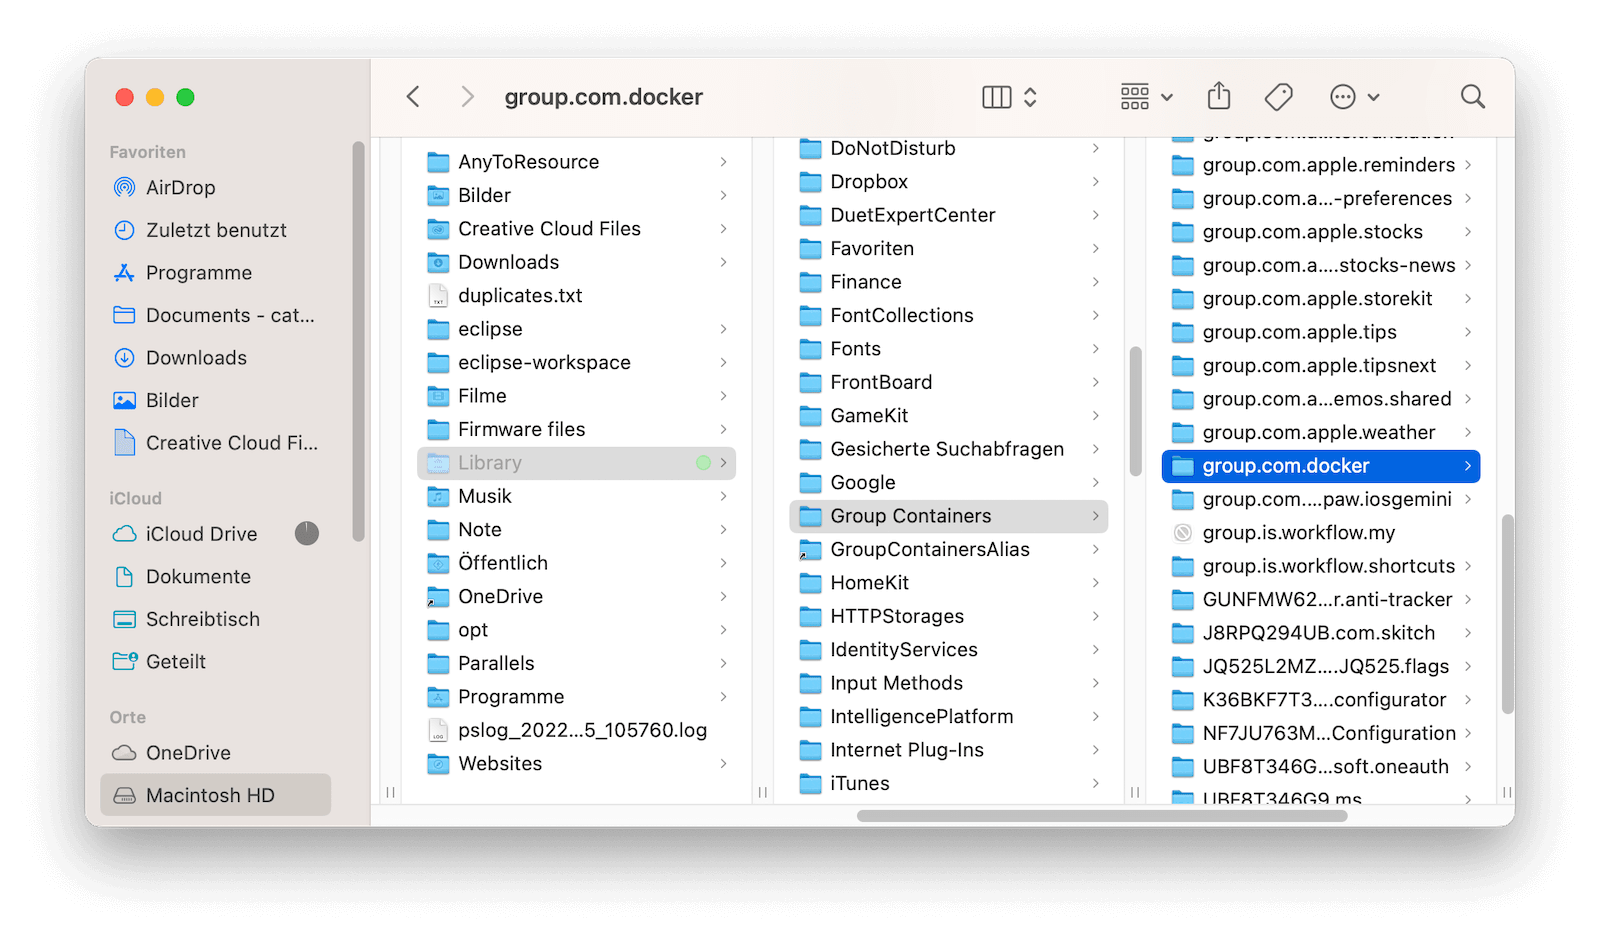Select the duplicates.txt file
The image size is (1600, 939).
tap(576, 296)
